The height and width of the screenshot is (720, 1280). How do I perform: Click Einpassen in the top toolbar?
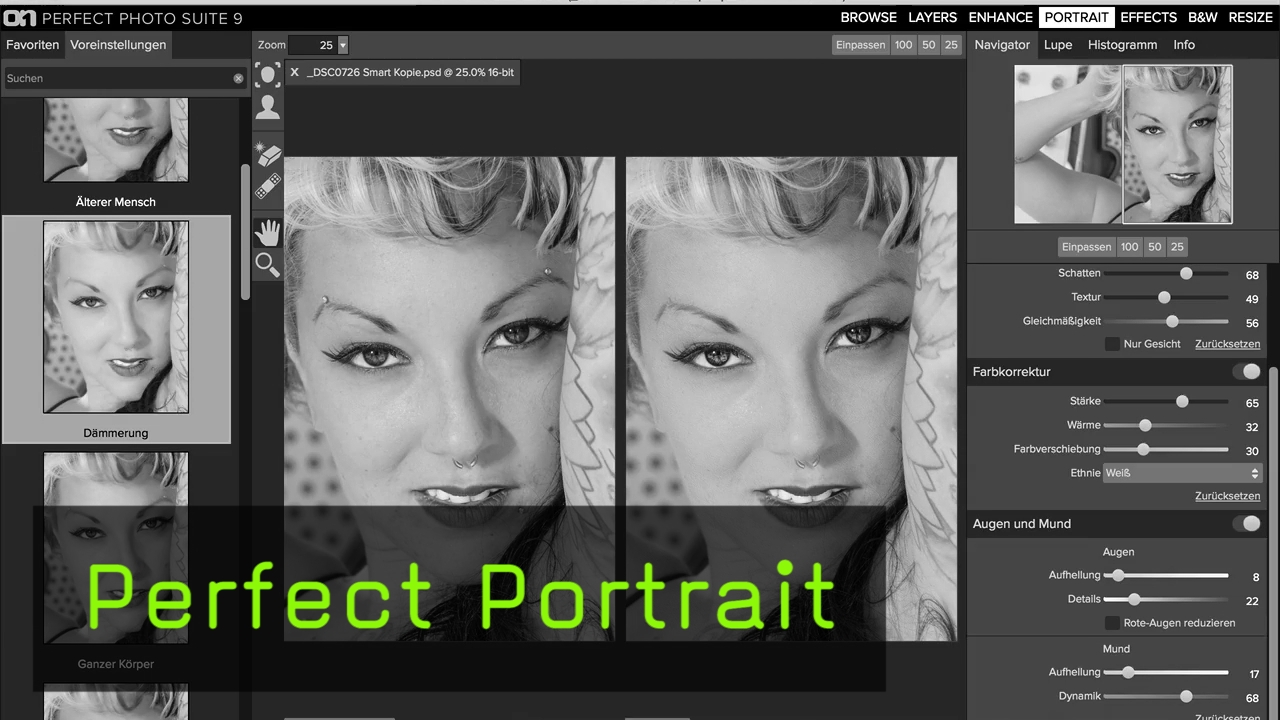click(861, 45)
